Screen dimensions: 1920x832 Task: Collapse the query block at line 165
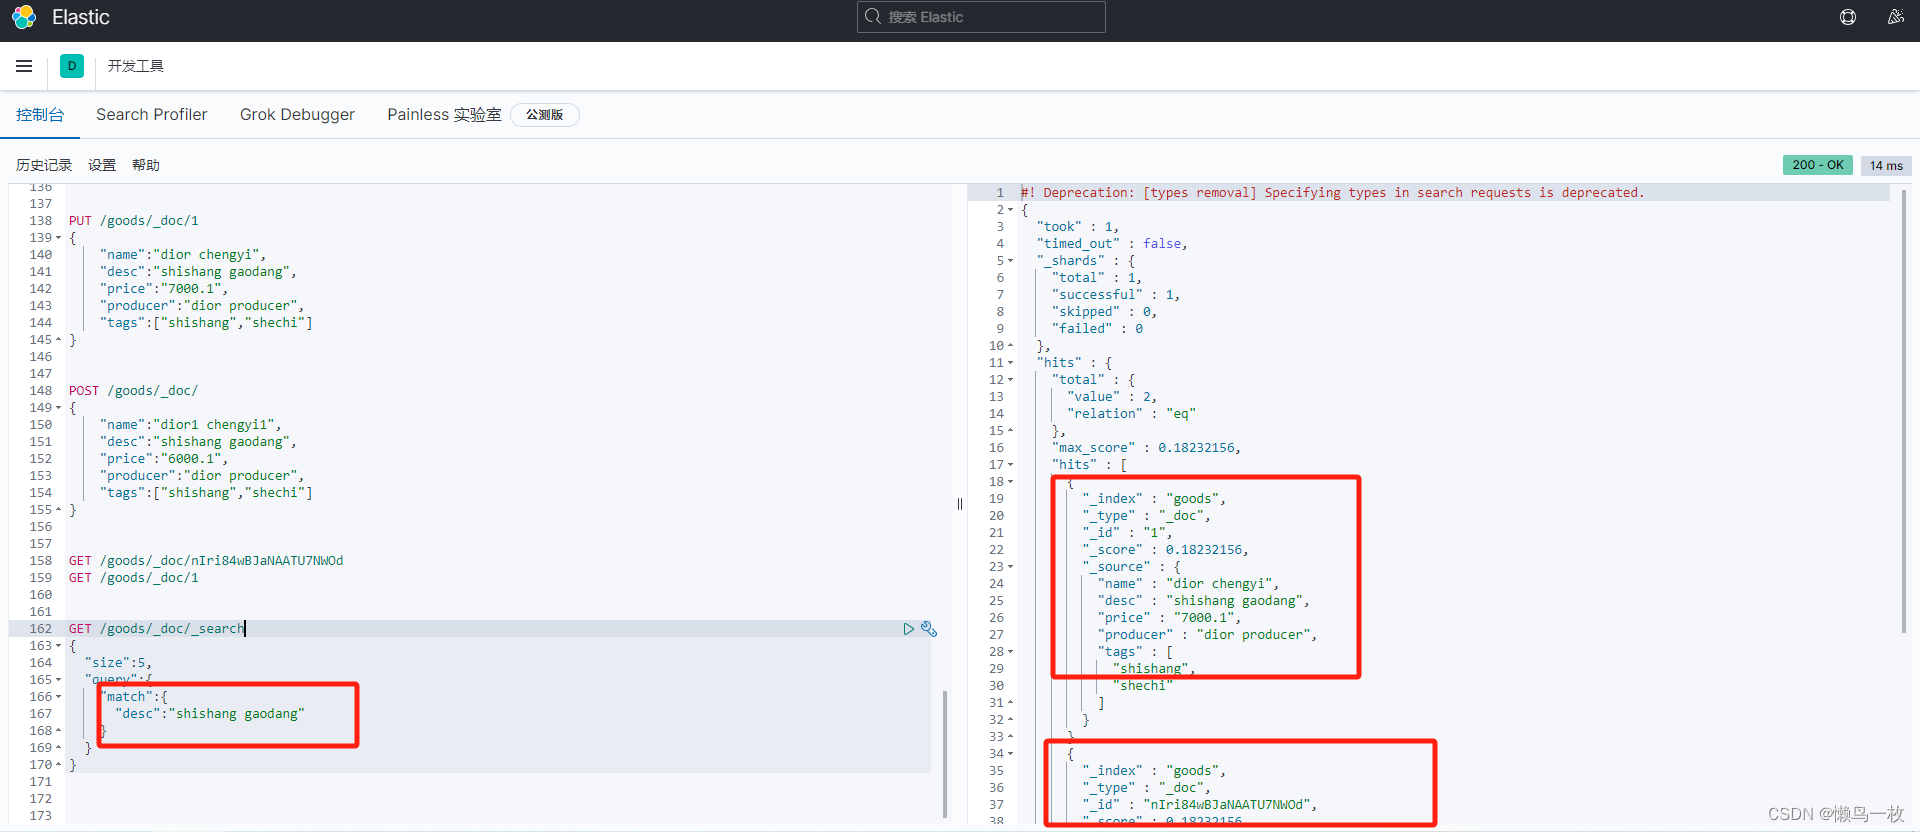pyautogui.click(x=59, y=680)
